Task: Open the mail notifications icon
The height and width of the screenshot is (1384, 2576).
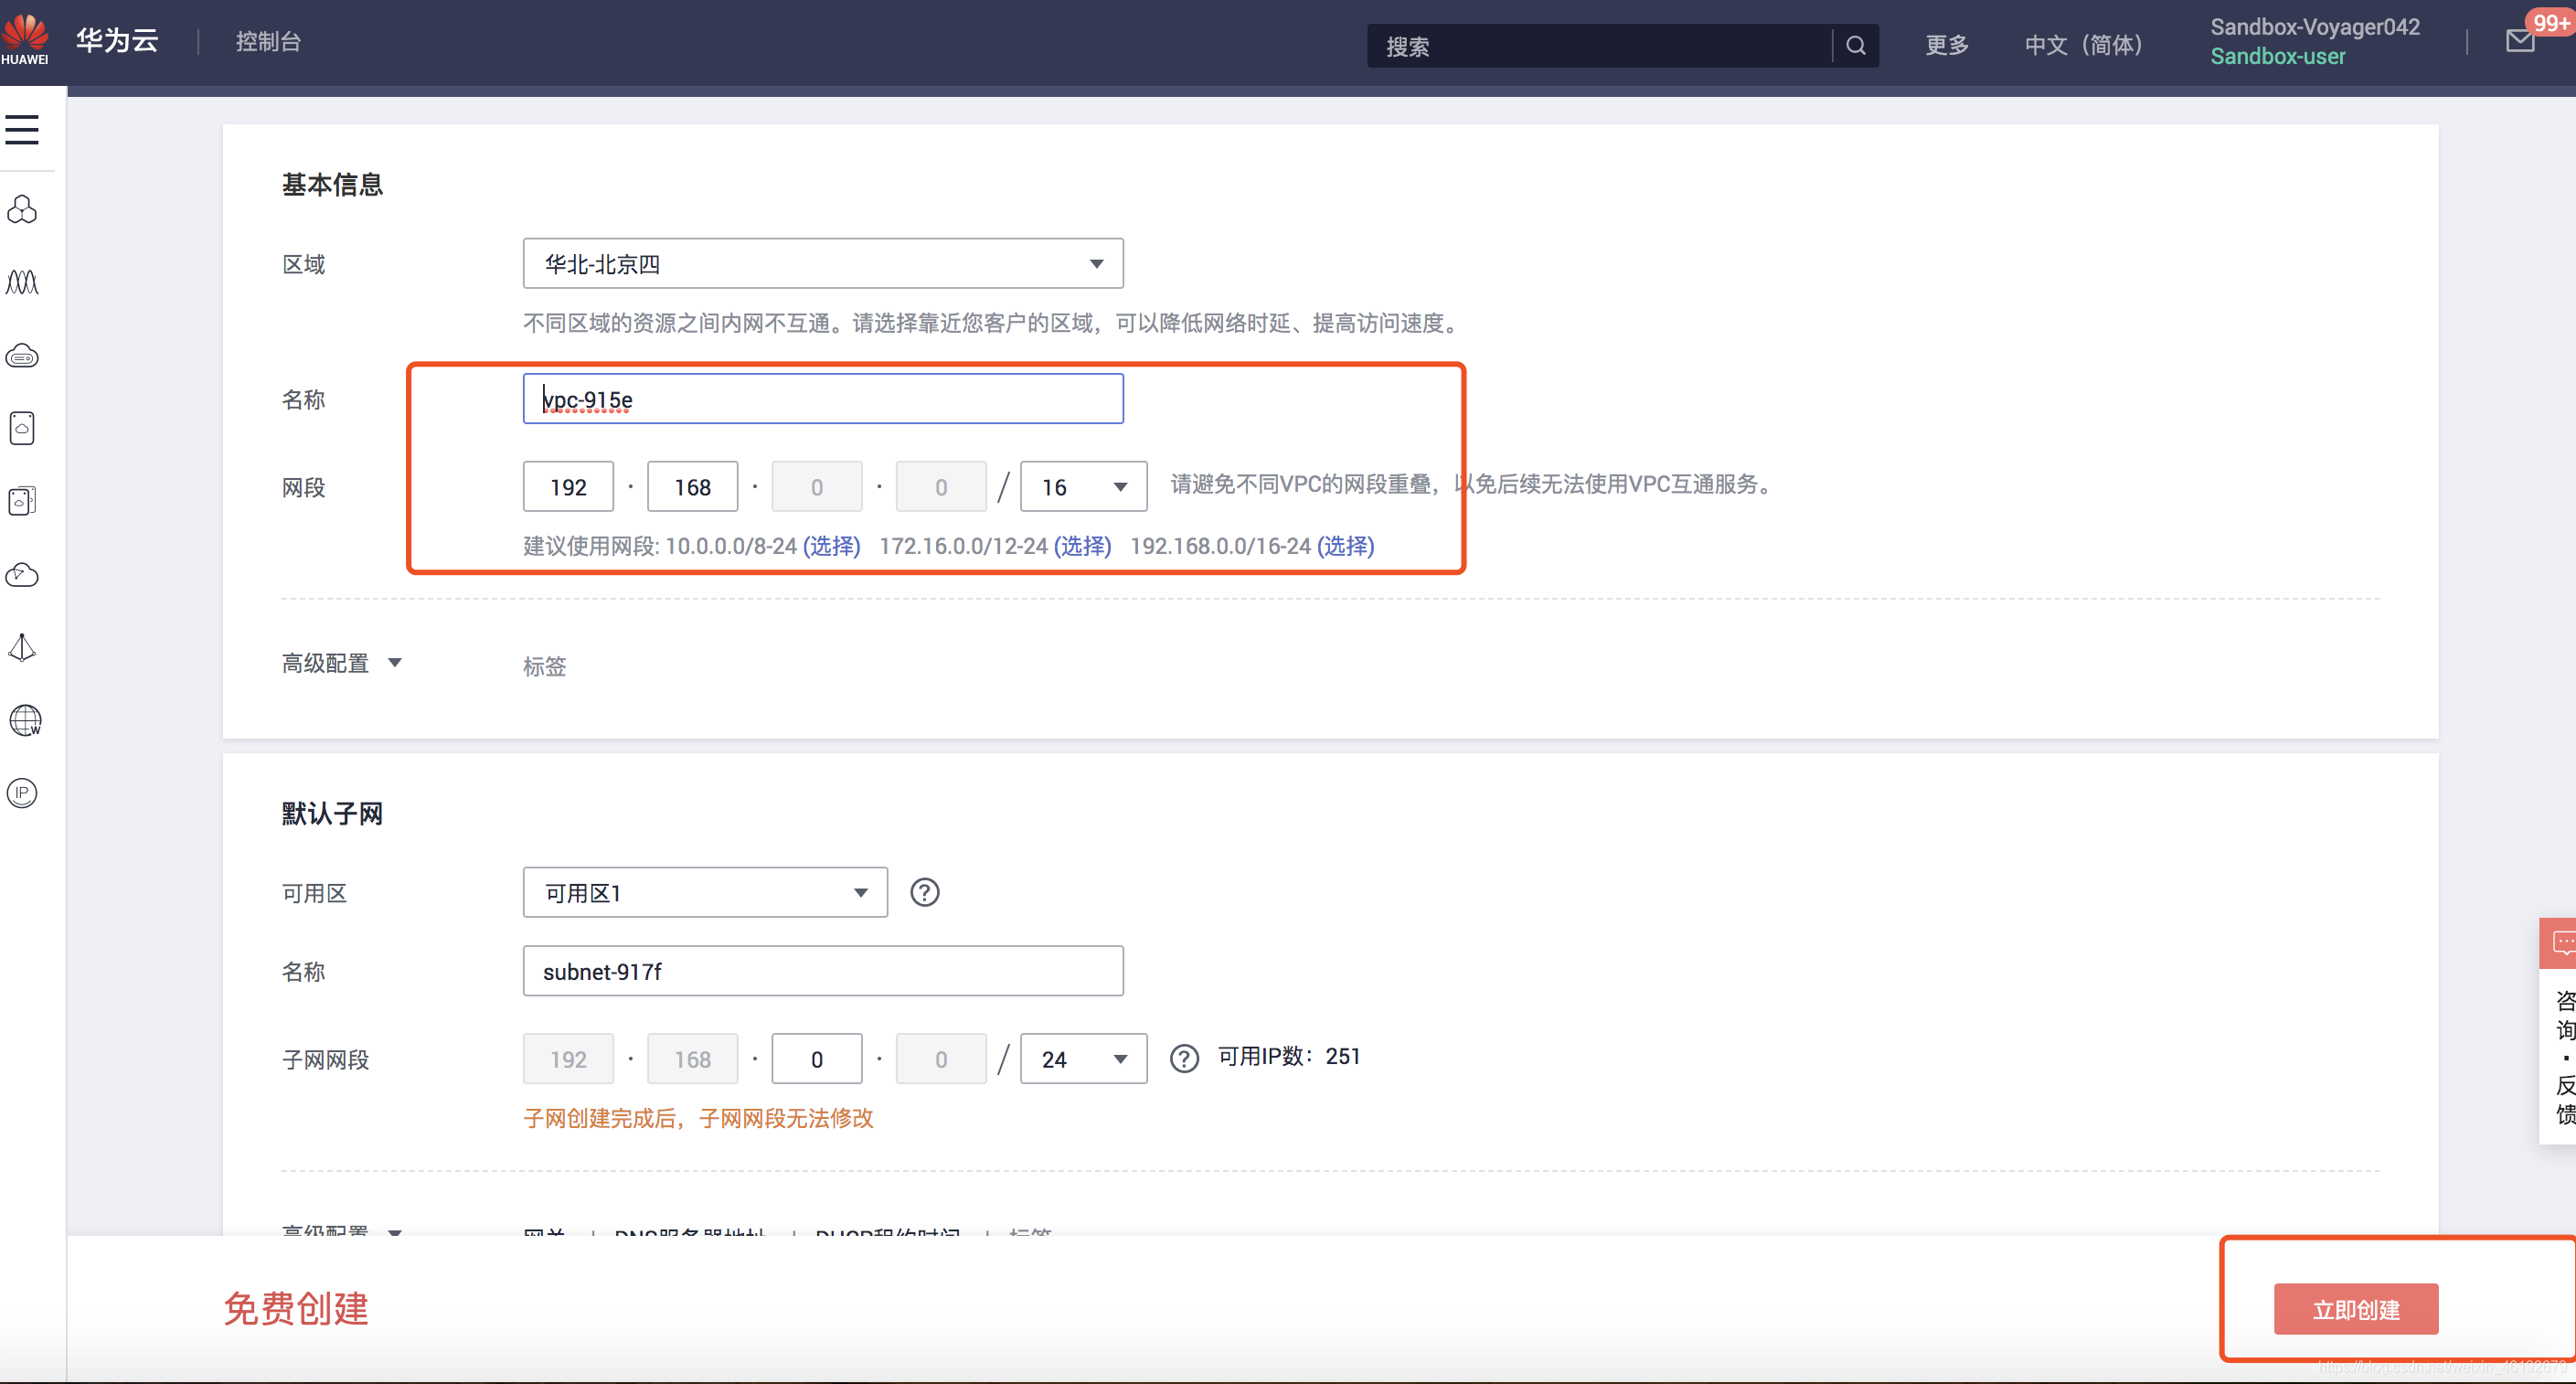Action: pyautogui.click(x=2520, y=40)
